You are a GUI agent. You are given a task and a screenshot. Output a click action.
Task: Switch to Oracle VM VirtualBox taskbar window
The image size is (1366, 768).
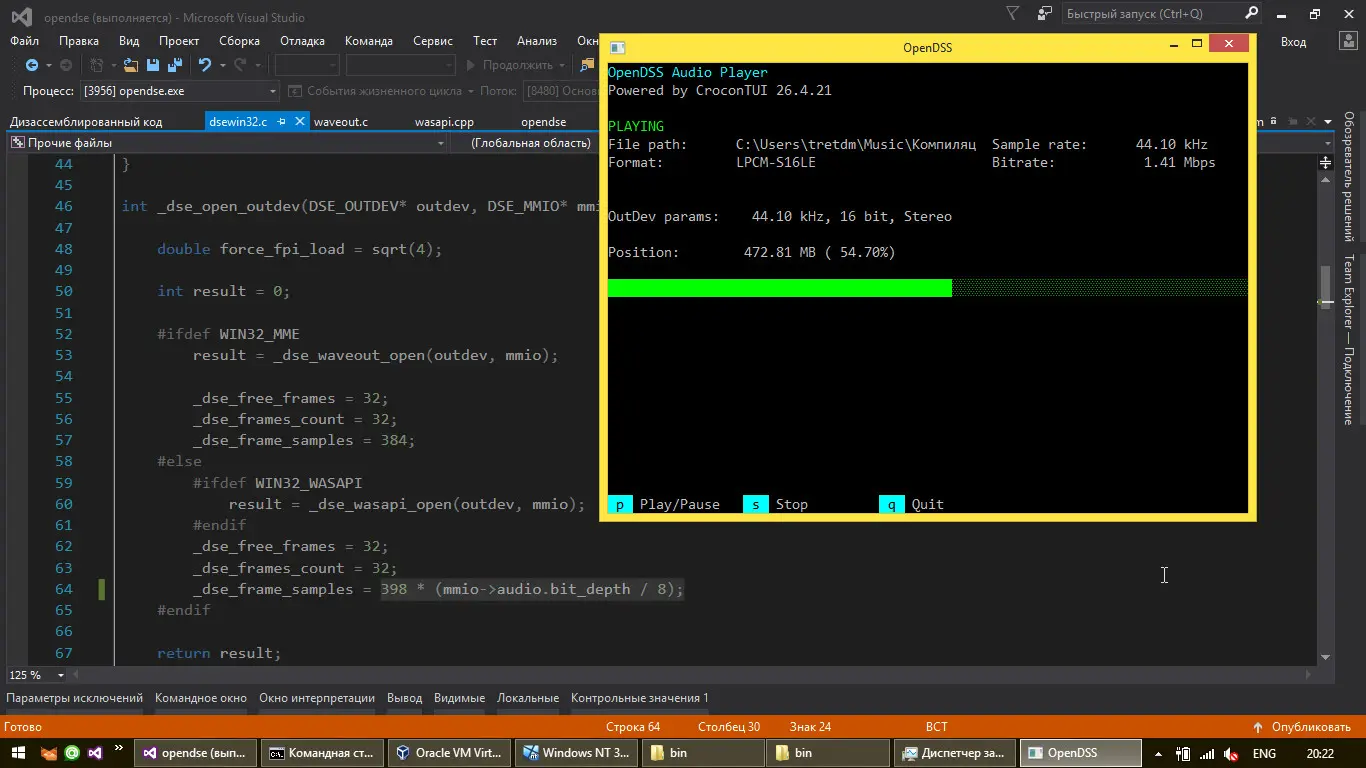(449, 753)
